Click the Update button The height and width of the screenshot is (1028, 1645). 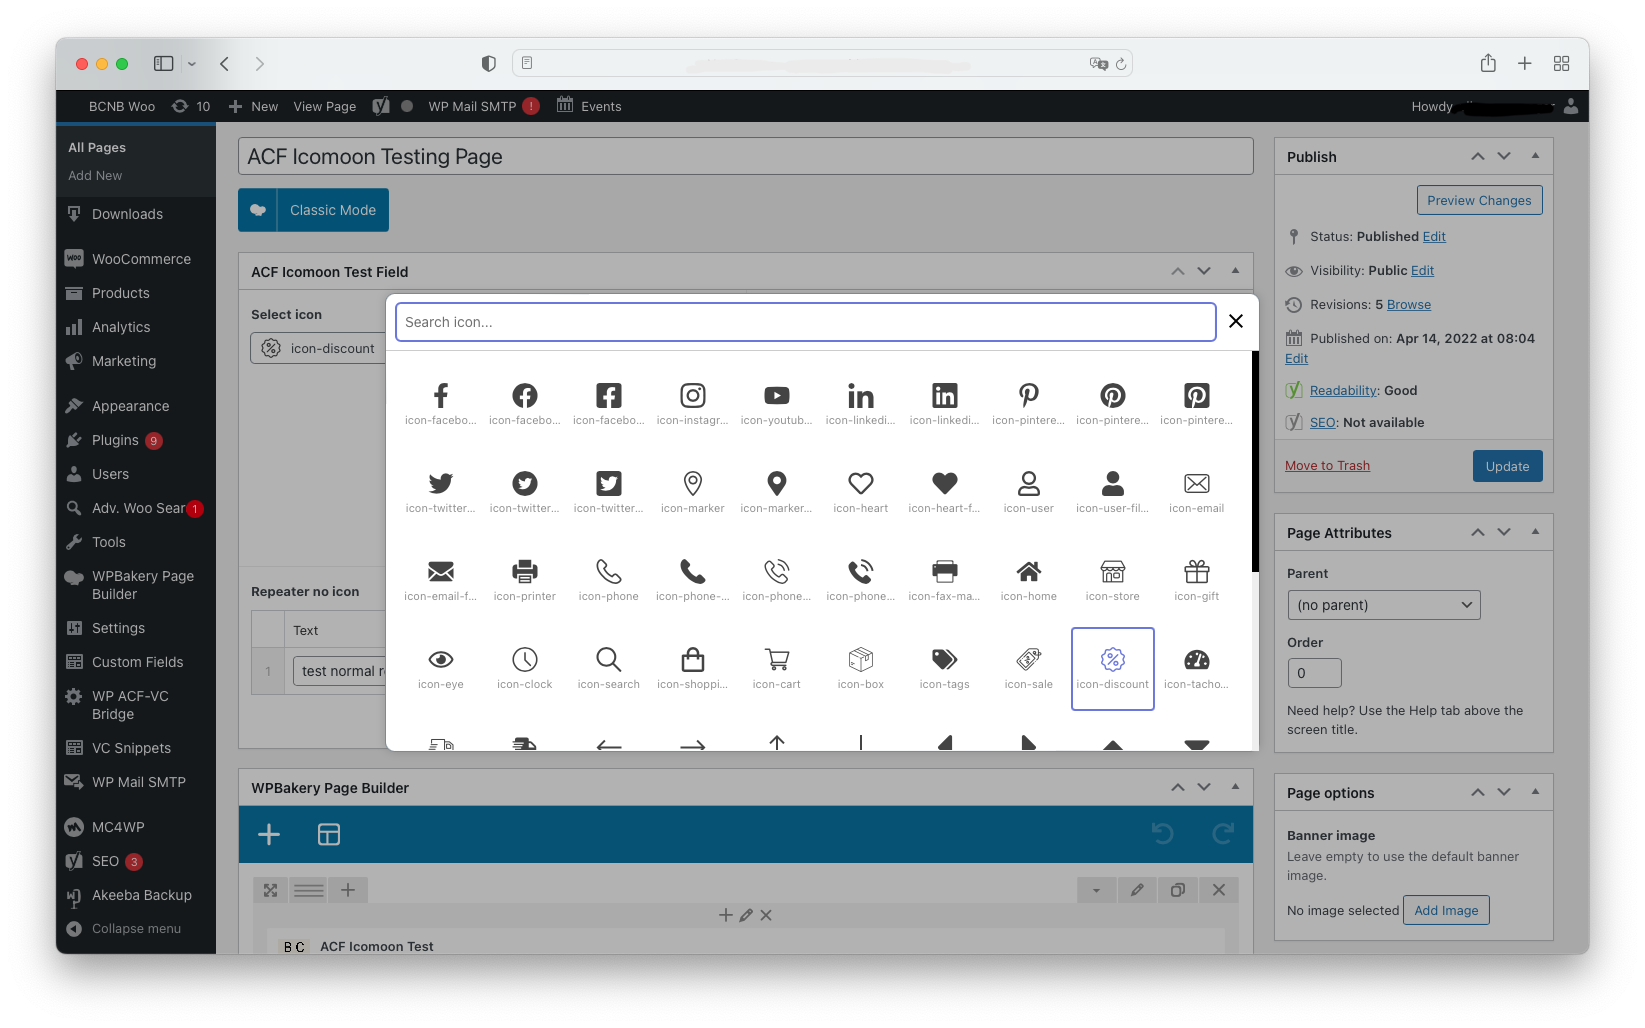point(1507,466)
